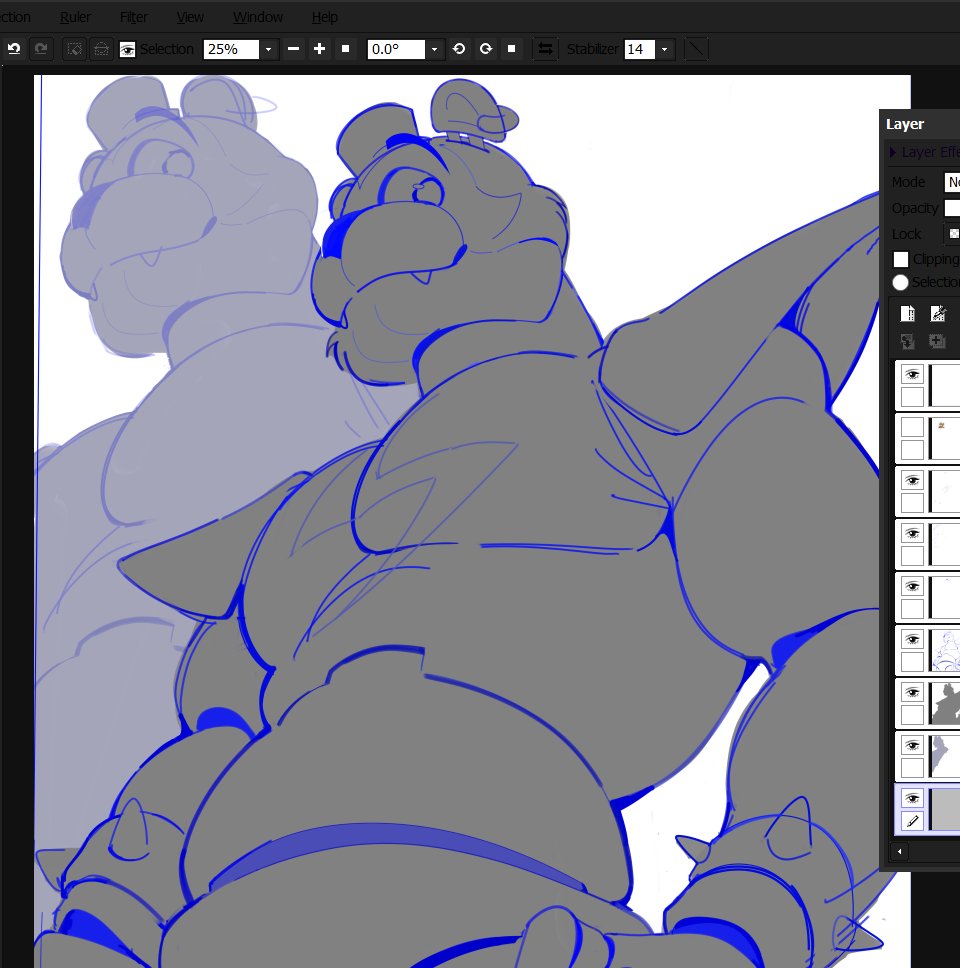Click the Stabilizer value field showing 14

(x=640, y=49)
